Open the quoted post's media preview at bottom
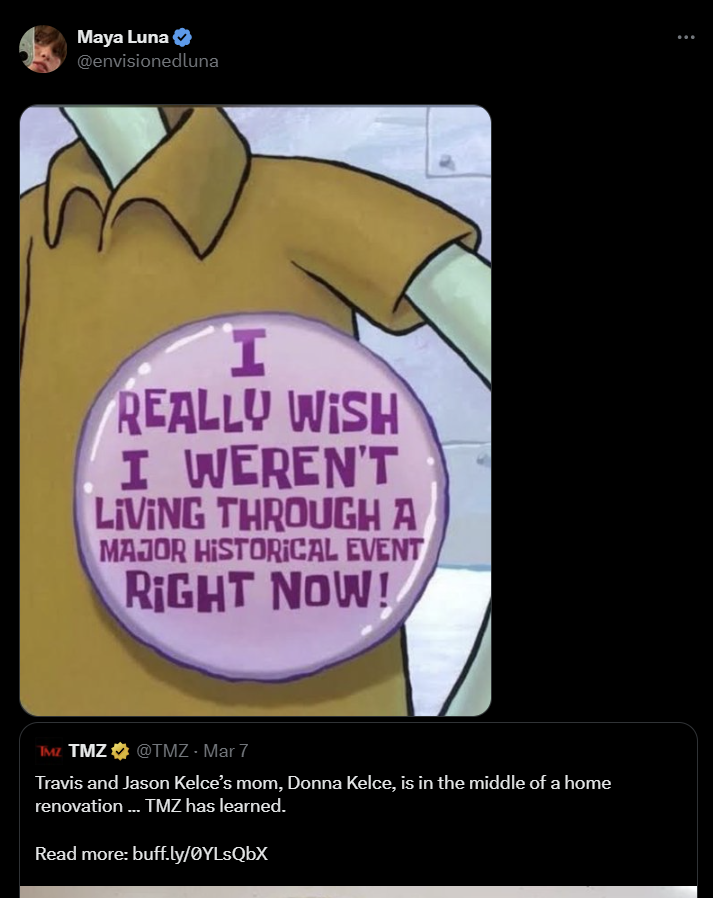713x898 pixels. (x=358, y=891)
